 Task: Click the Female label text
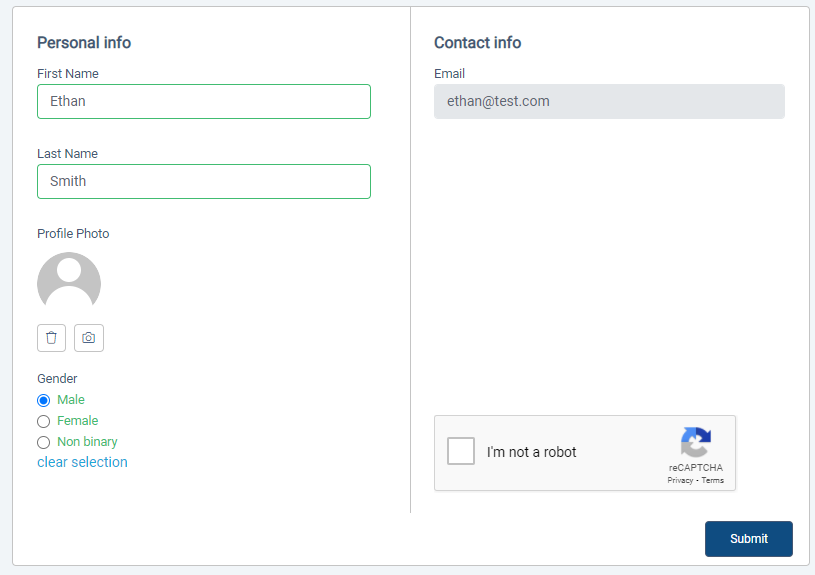click(x=77, y=421)
